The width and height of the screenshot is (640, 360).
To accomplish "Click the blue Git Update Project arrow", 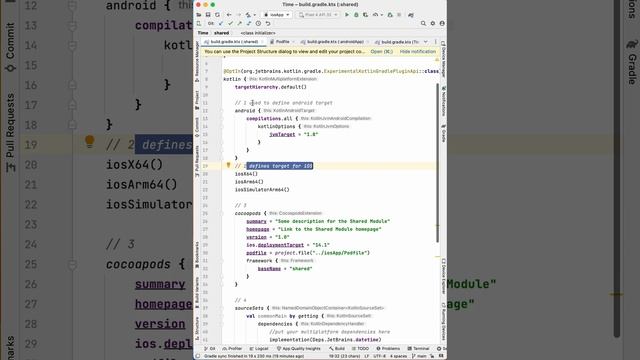I will [x=221, y=24].
